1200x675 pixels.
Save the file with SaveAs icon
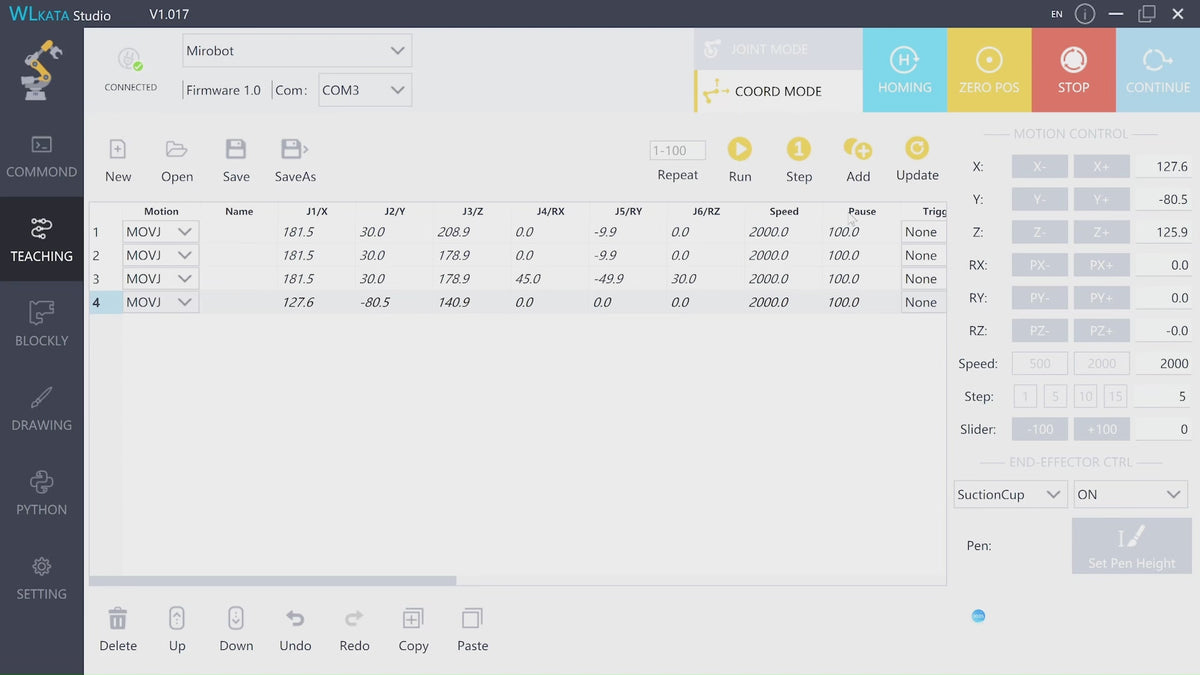click(294, 150)
